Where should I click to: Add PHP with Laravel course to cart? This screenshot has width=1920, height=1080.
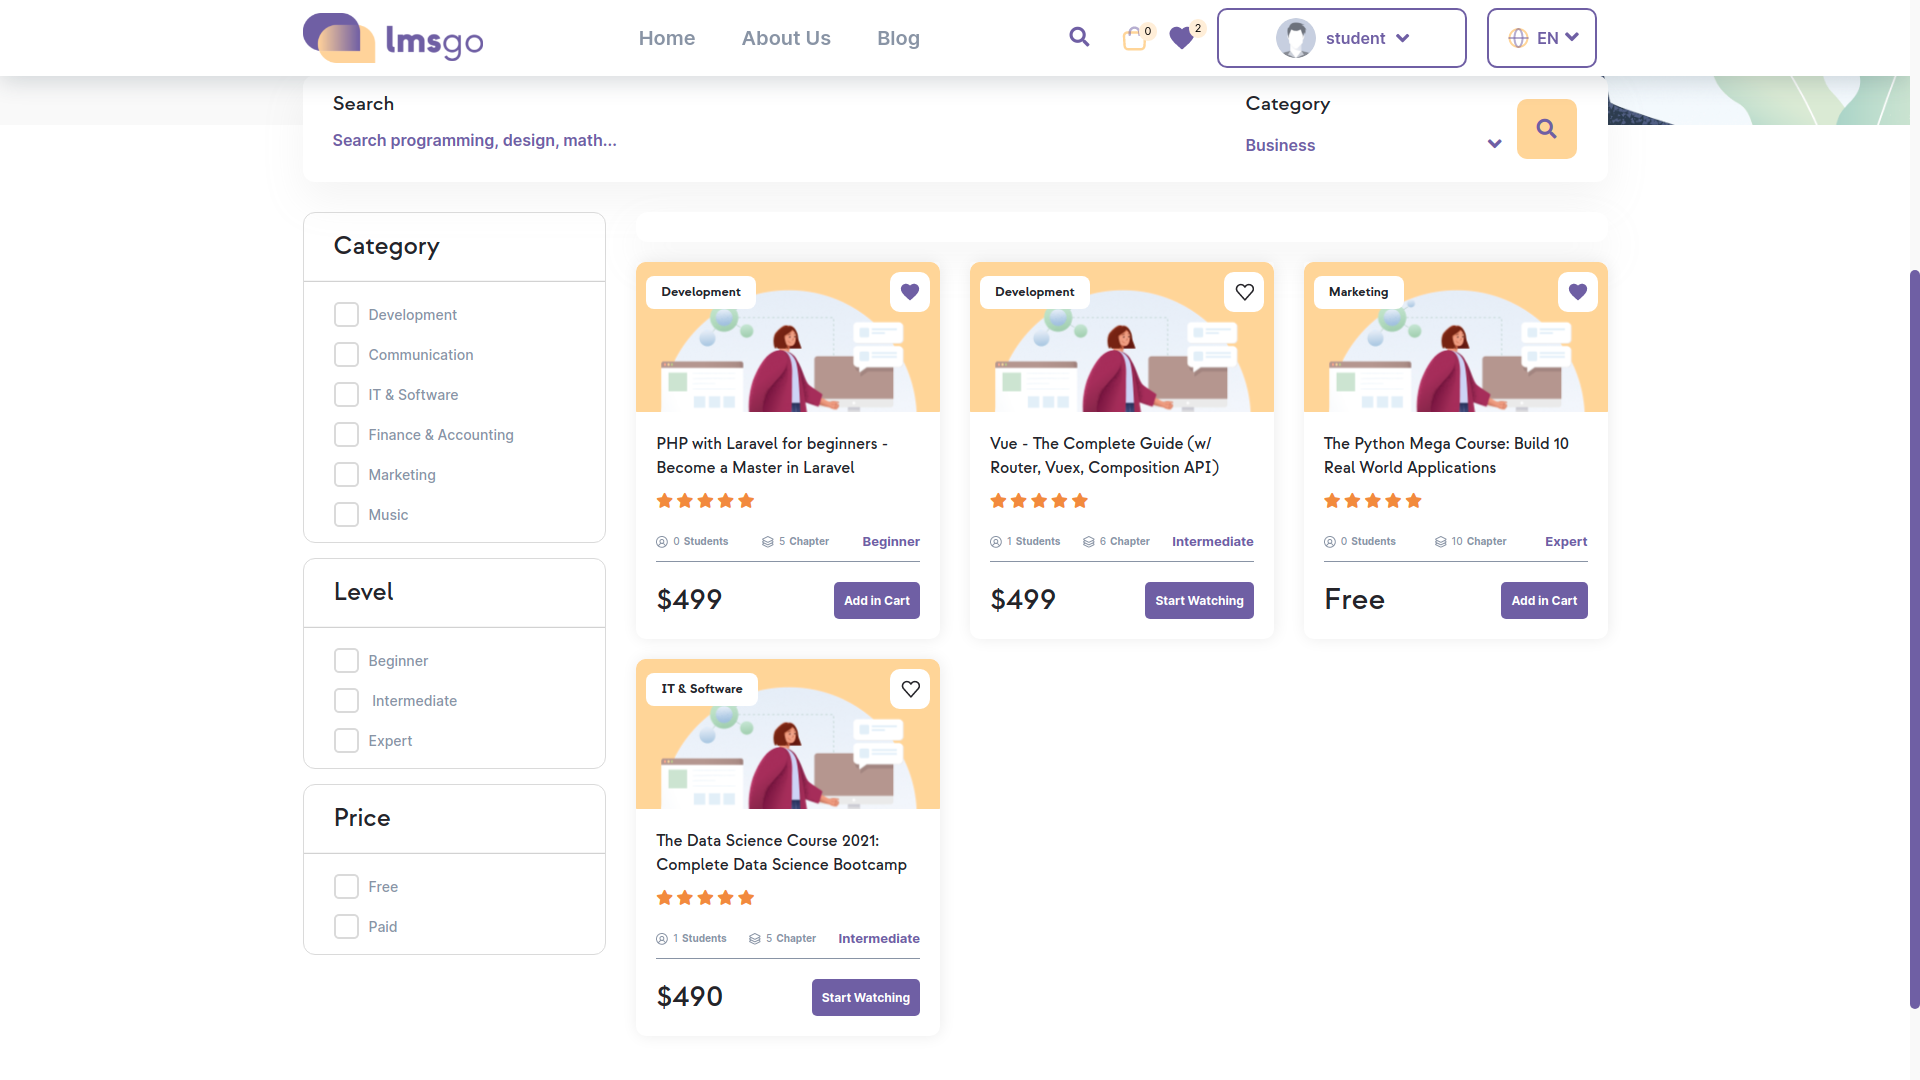[x=876, y=601]
